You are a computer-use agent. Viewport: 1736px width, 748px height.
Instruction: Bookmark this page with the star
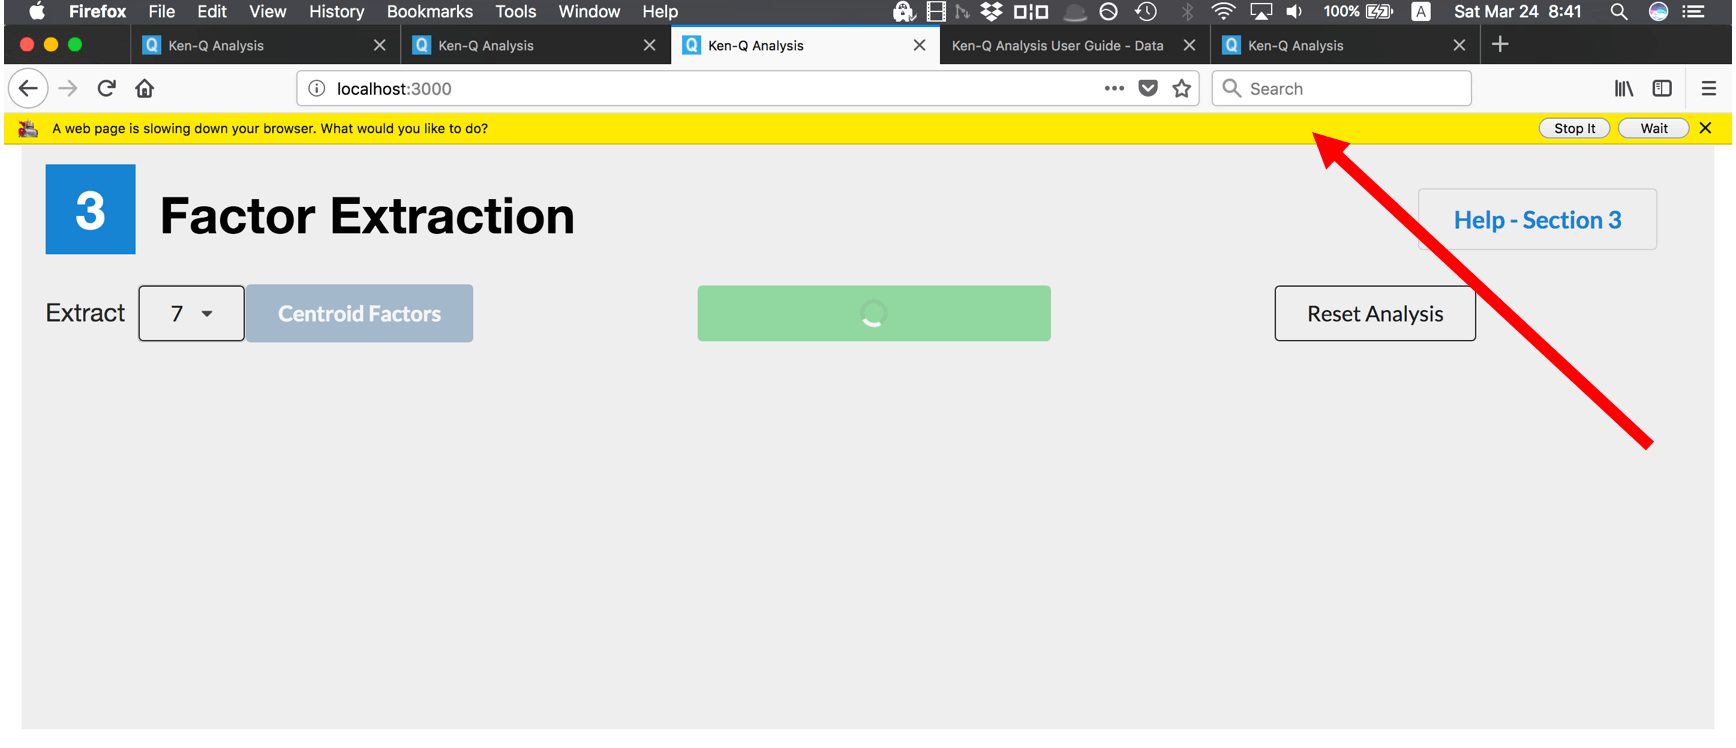click(1181, 88)
